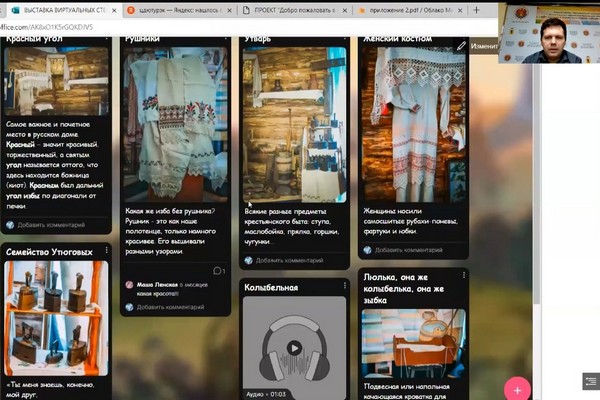Viewport: 600px width, 400px height.
Task: Open the Люлька cradle photo
Action: click(x=414, y=344)
